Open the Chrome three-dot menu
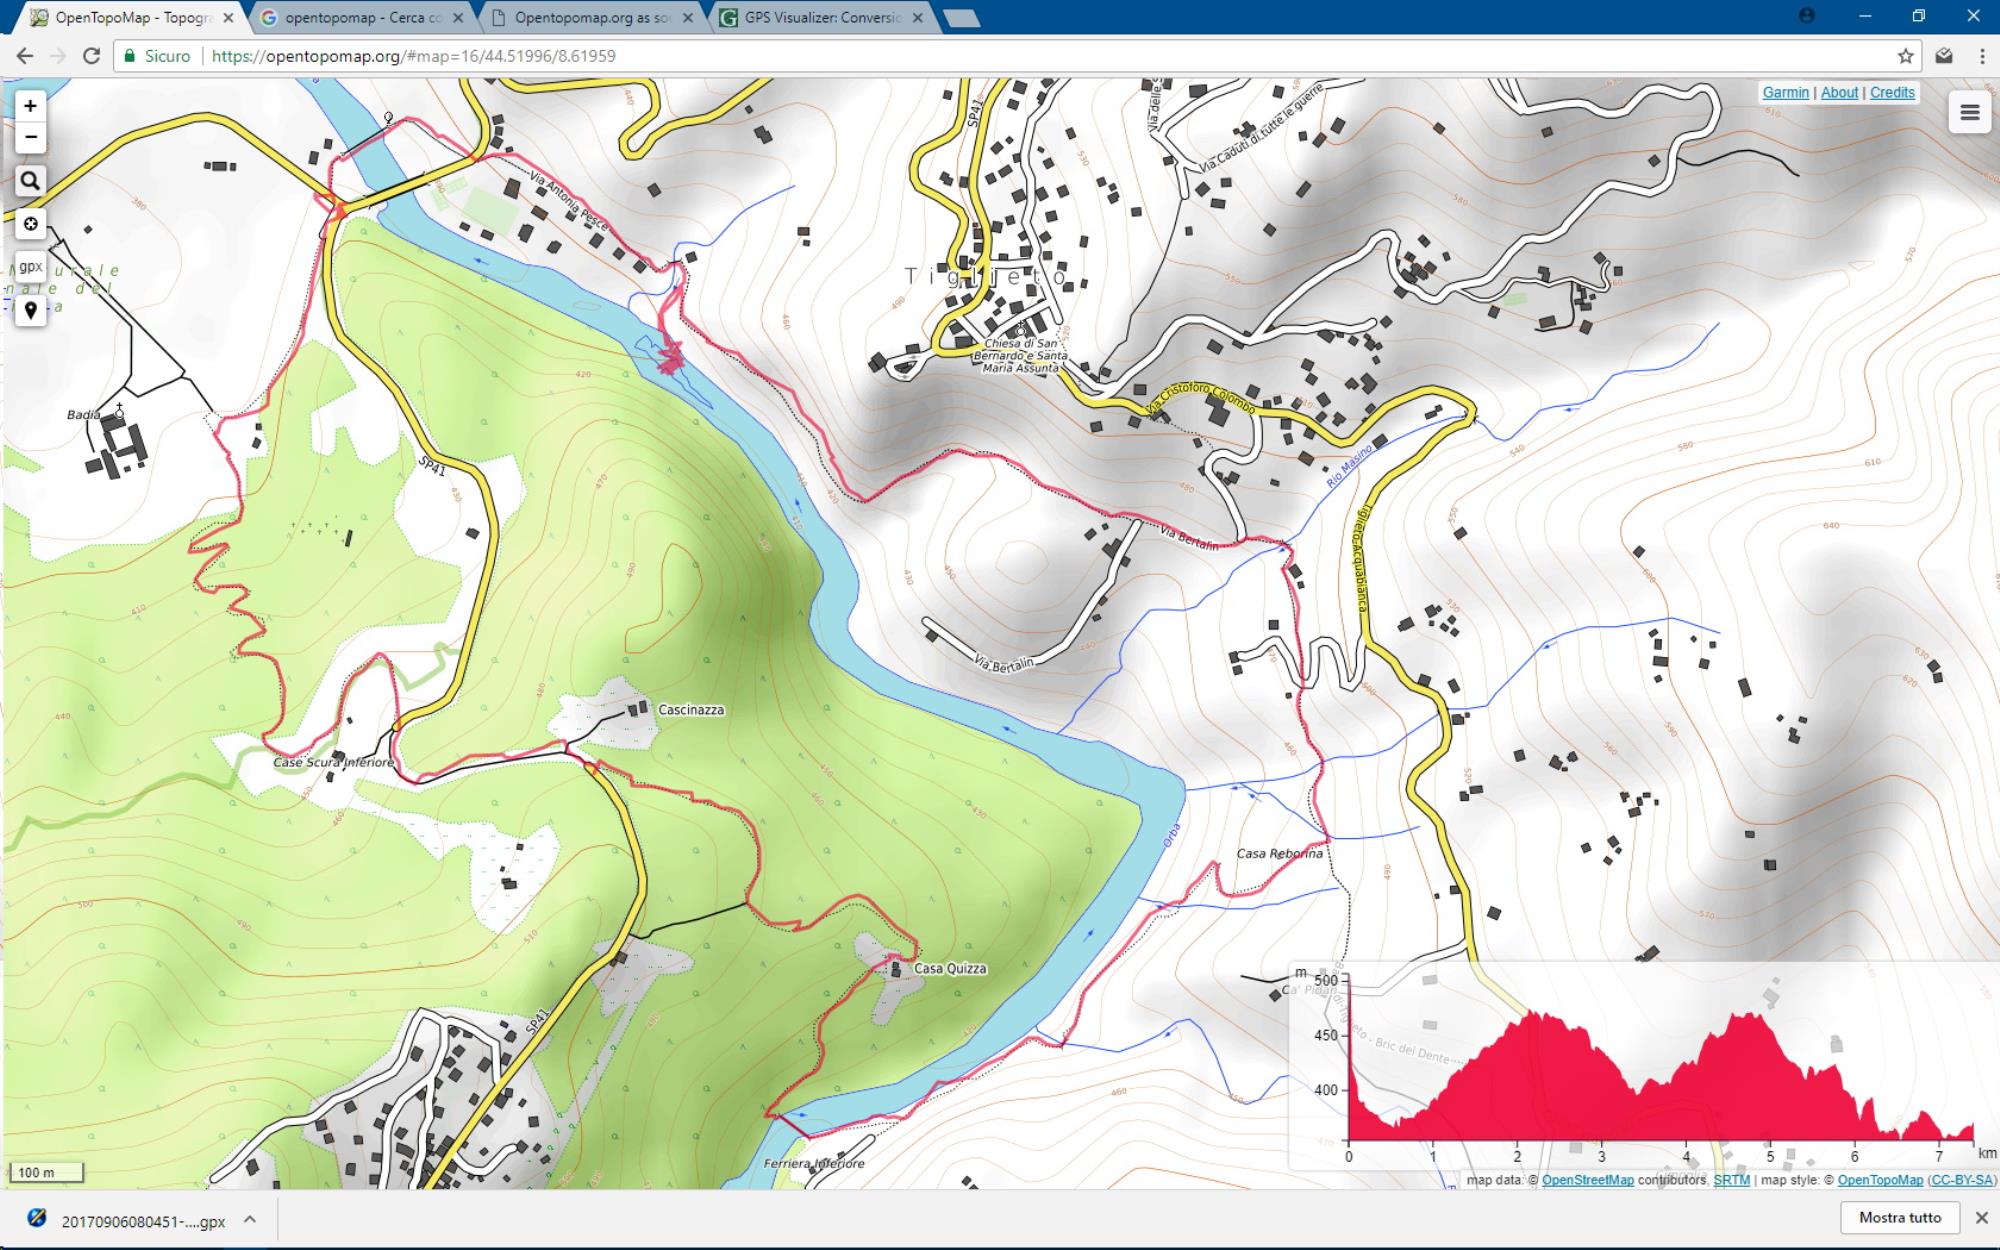 pyautogui.click(x=1981, y=56)
